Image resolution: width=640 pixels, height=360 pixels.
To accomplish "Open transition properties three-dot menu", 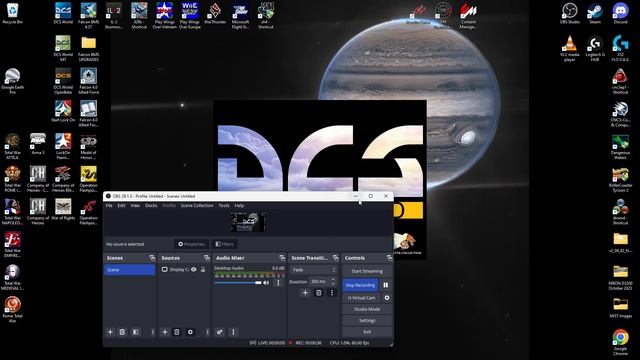I will pyautogui.click(x=332, y=293).
